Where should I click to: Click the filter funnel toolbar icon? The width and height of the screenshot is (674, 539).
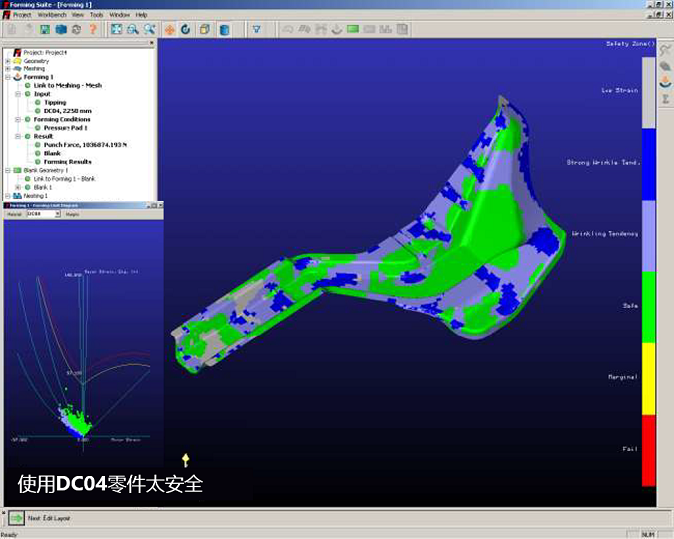coord(256,30)
